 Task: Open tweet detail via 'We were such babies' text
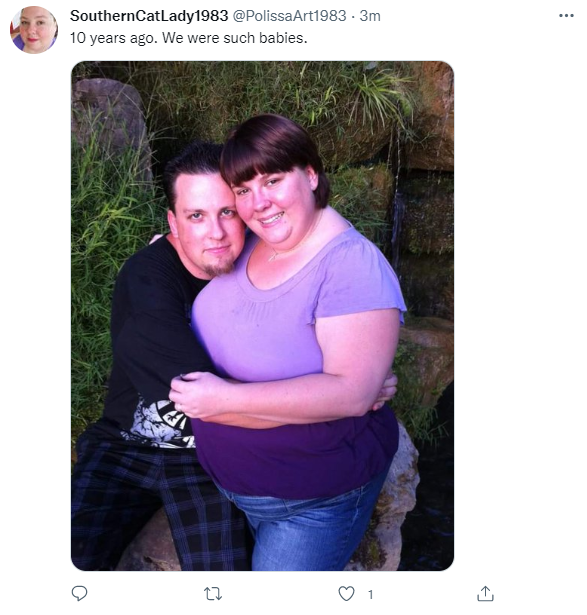(x=234, y=38)
